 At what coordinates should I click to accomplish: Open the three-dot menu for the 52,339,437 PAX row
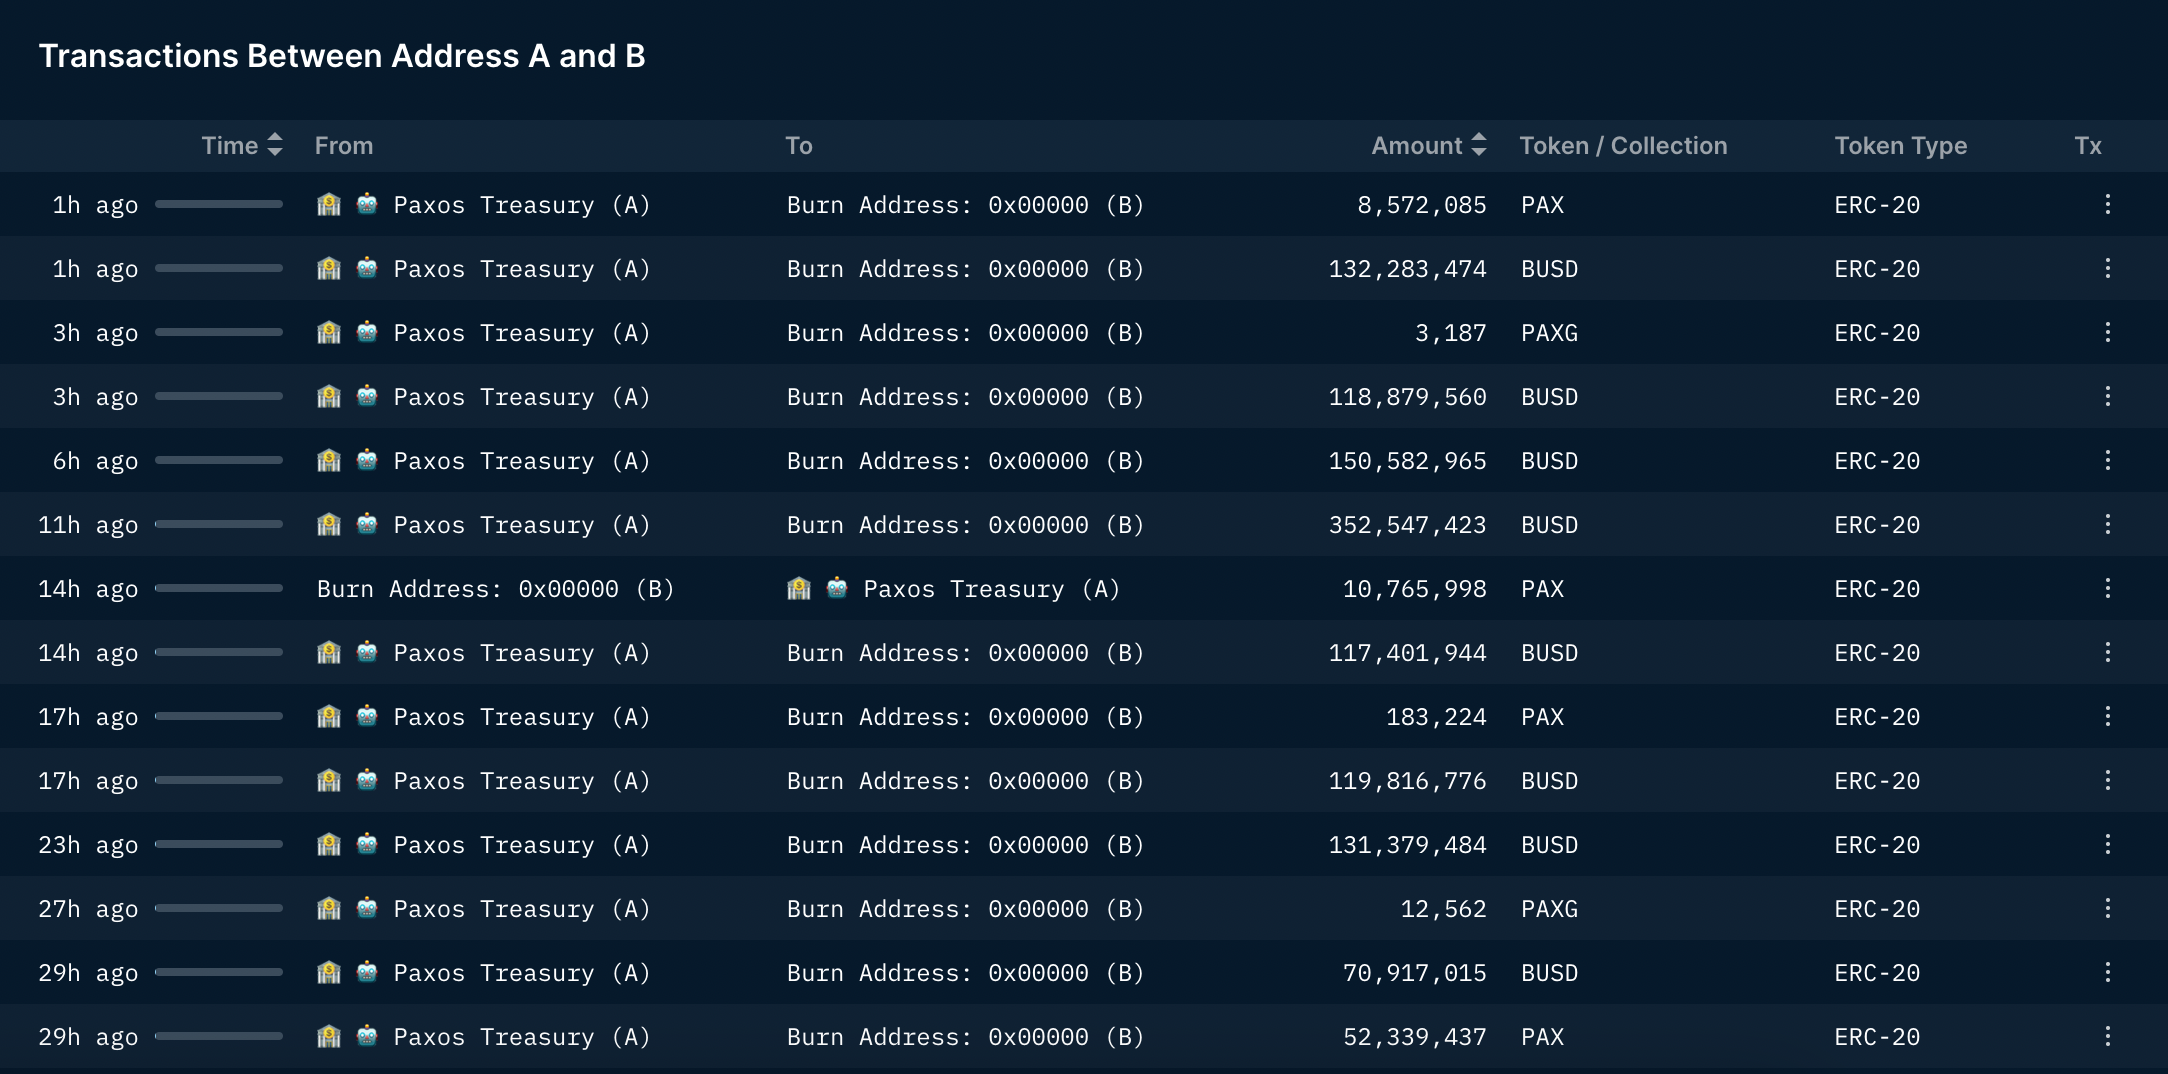(2107, 1036)
